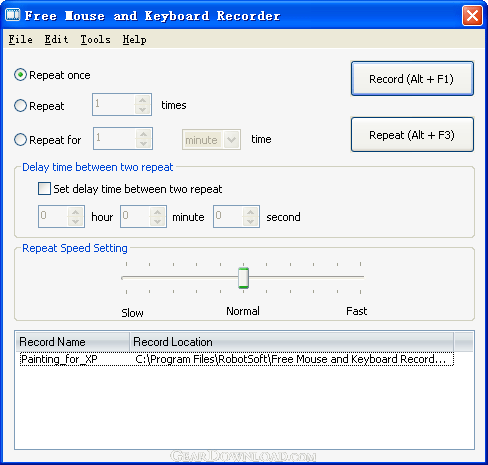Decrease the delay minute spinner
This screenshot has width=488, height=465.
click(158, 221)
